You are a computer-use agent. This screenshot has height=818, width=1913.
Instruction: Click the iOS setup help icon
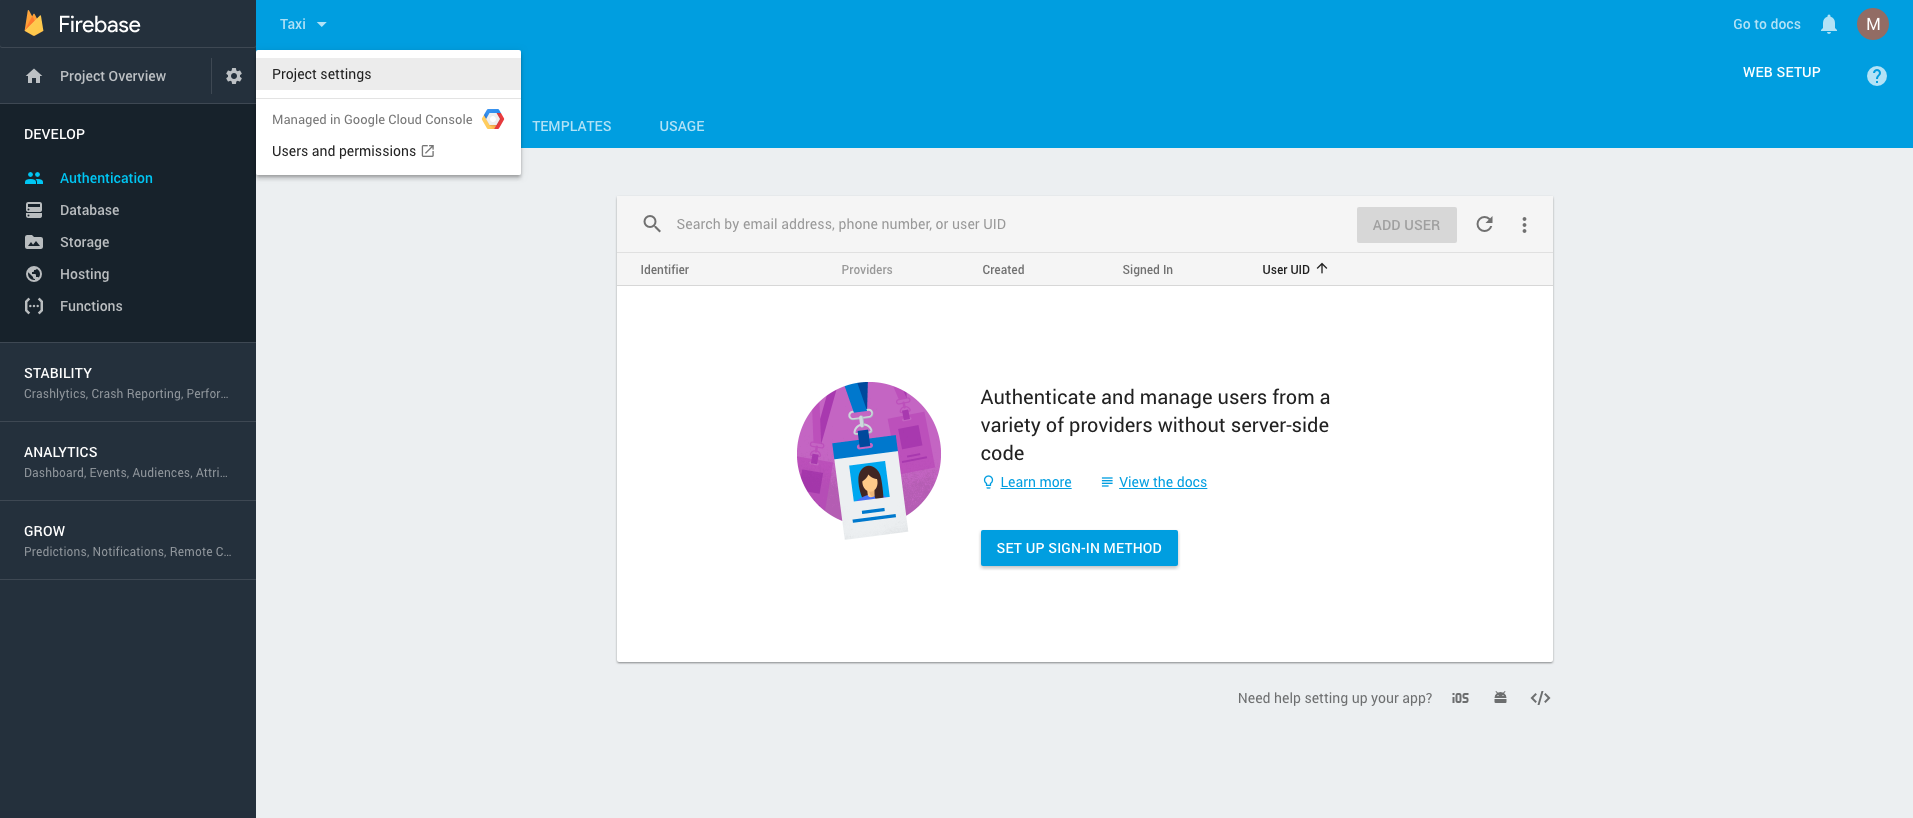1460,698
